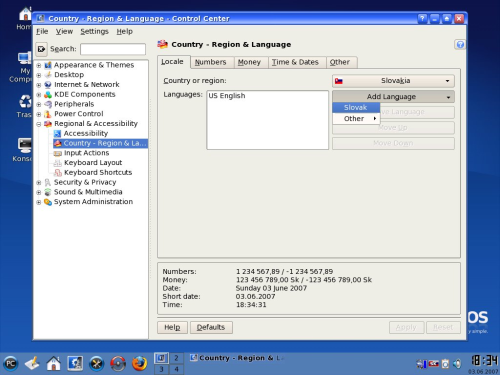Select Keyboard Shortcuts in the tree

(98, 172)
